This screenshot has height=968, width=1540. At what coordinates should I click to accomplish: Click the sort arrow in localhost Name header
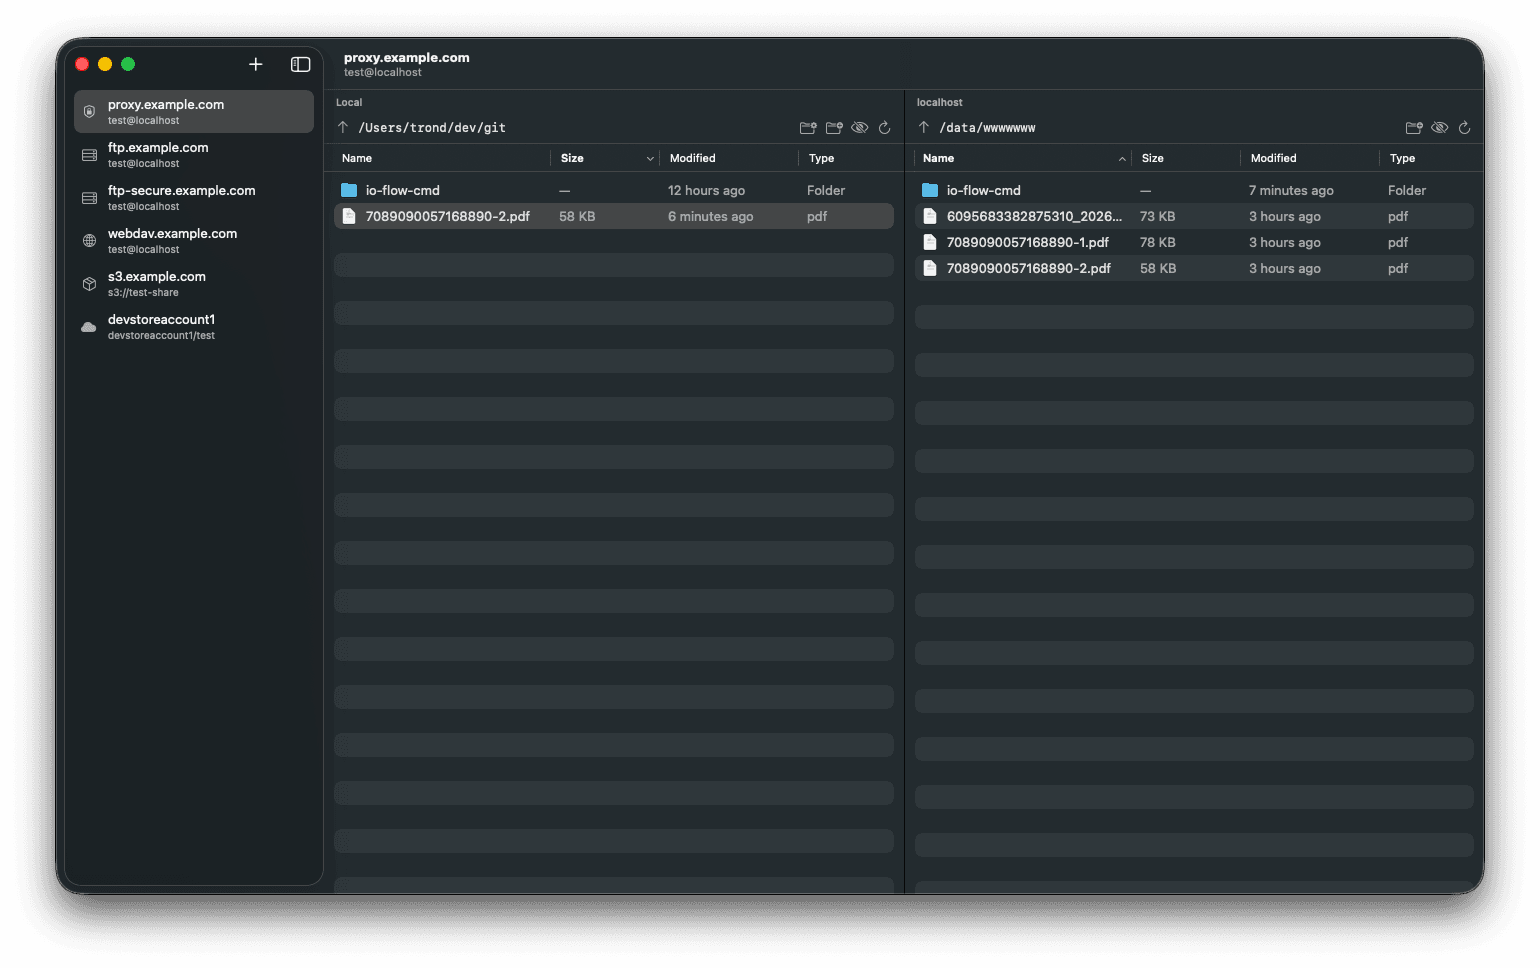pos(1122,158)
